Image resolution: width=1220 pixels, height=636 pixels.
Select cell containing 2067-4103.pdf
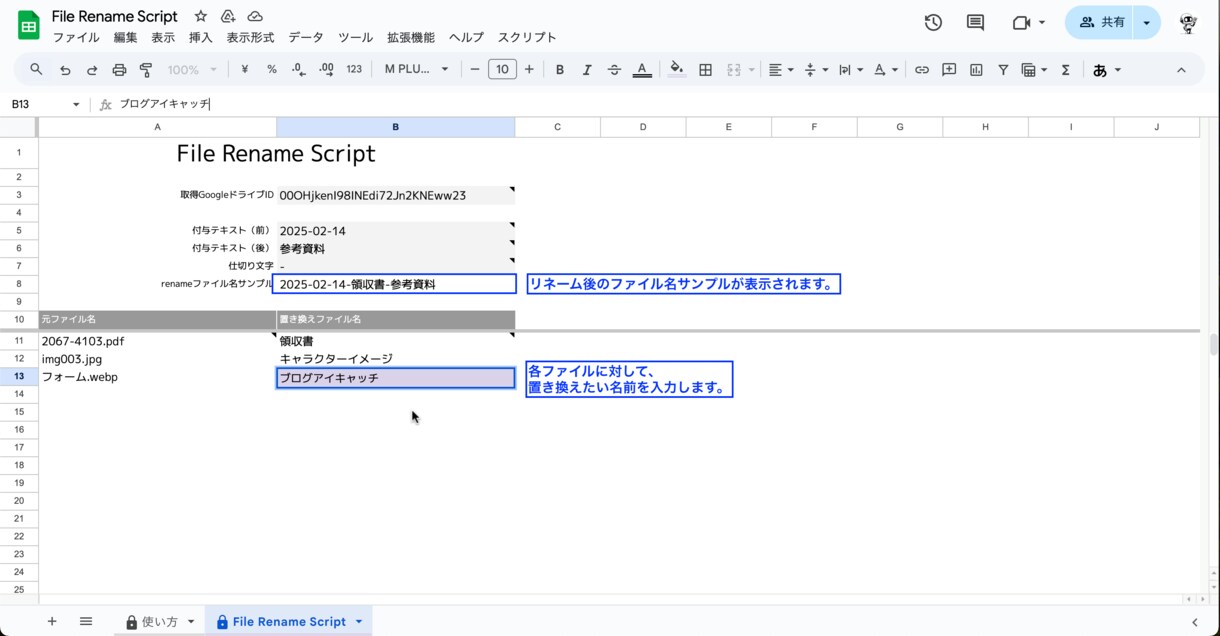(x=157, y=341)
